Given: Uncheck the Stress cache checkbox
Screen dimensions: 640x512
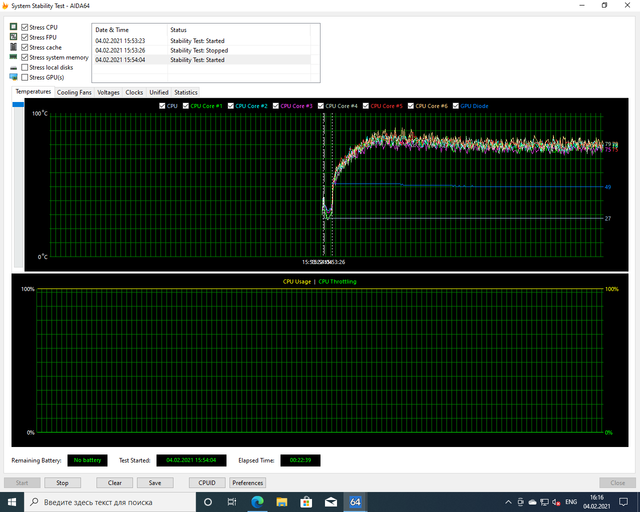Looking at the screenshot, I should 24,47.
